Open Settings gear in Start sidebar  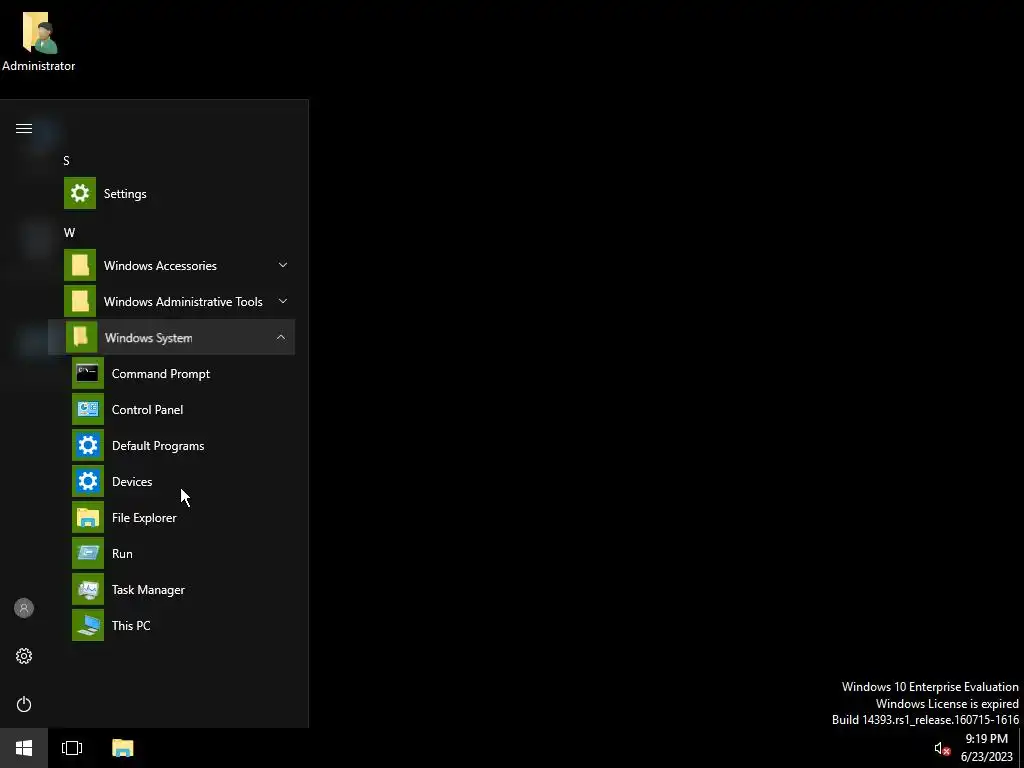click(x=24, y=656)
